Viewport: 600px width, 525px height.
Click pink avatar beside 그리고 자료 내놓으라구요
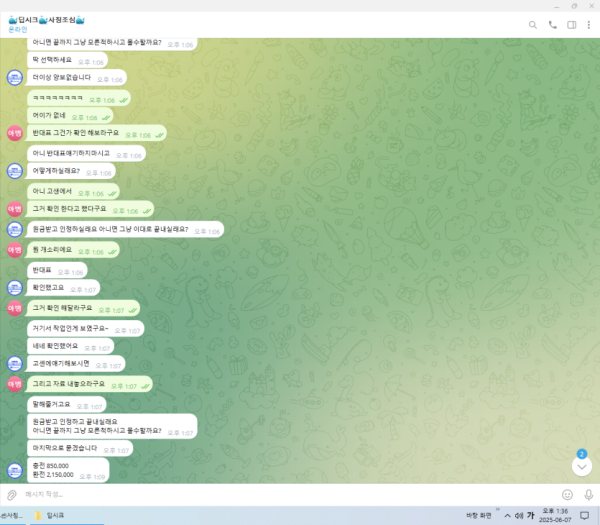pyautogui.click(x=15, y=384)
